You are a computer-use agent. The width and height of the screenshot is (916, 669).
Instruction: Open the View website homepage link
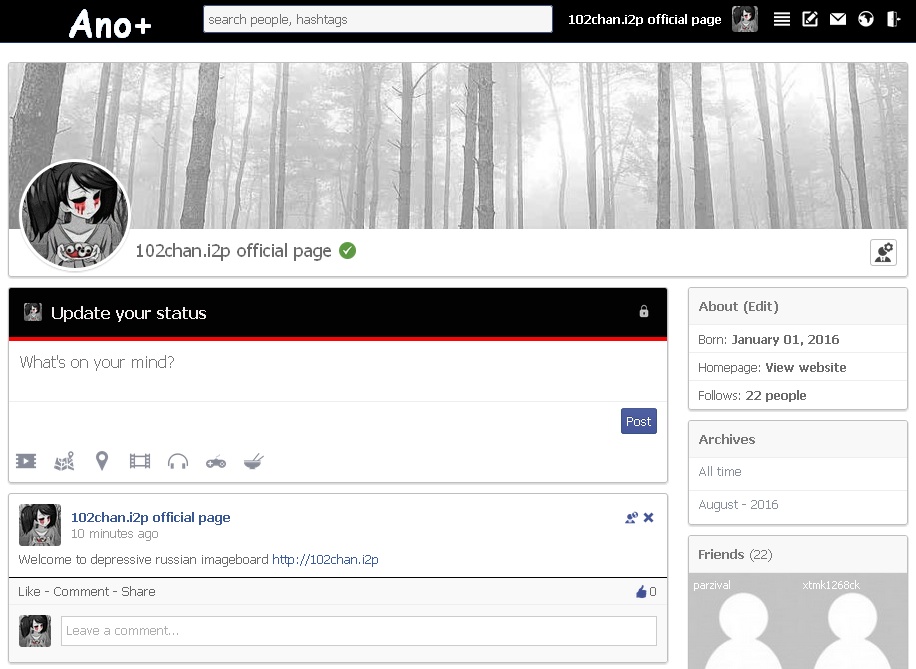(806, 368)
